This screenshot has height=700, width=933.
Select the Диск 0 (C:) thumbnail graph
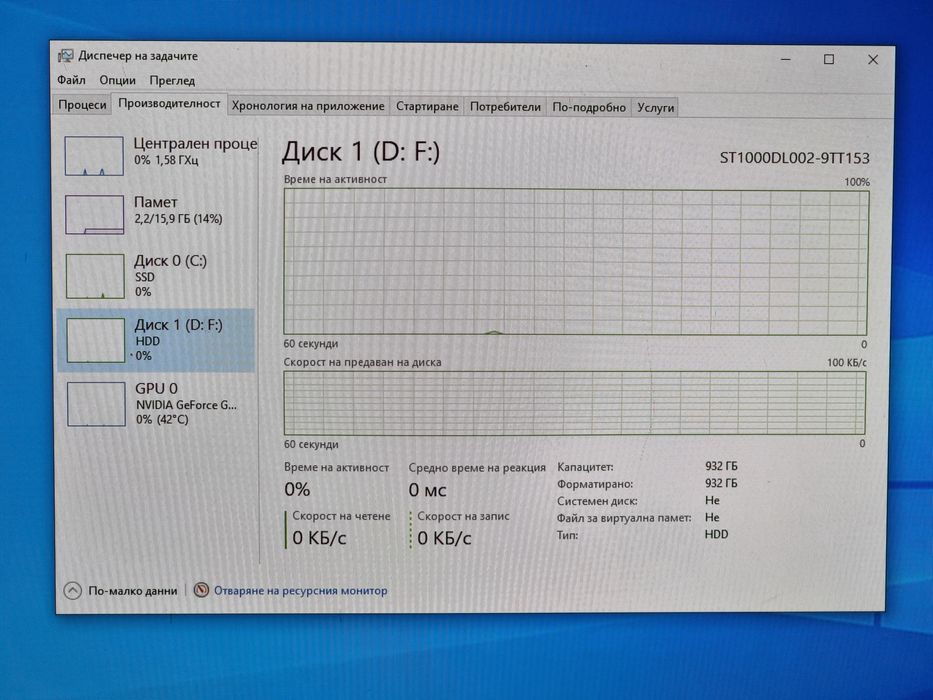(x=95, y=276)
